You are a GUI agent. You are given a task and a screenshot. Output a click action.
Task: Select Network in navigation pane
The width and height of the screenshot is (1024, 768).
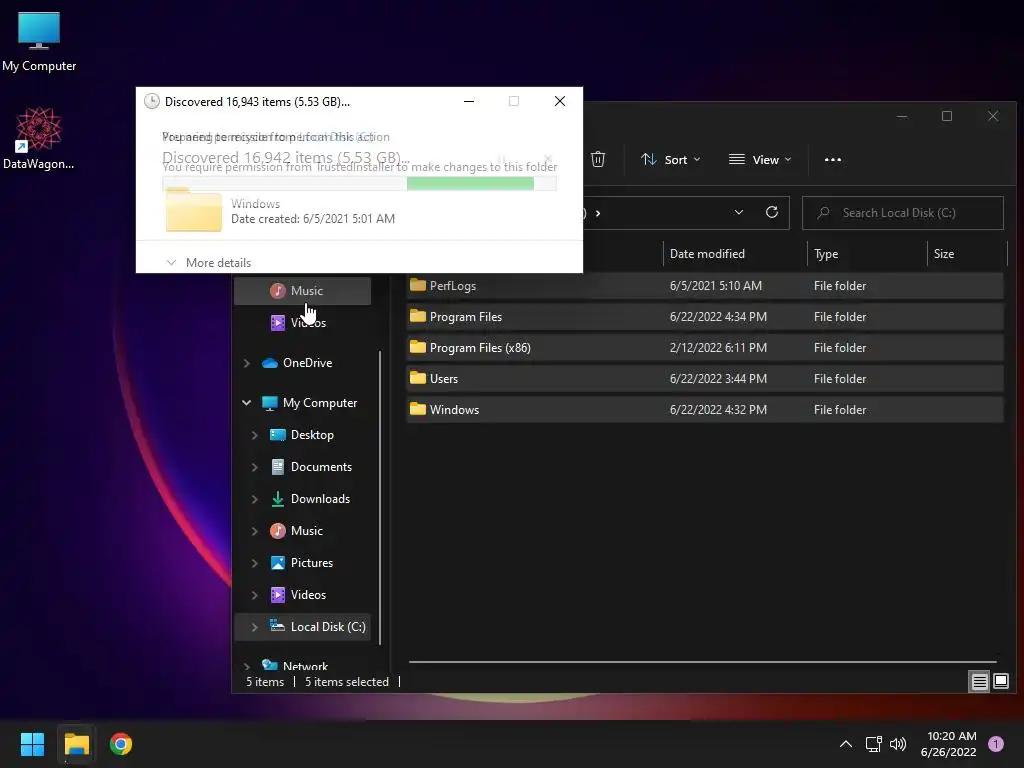pyautogui.click(x=305, y=665)
